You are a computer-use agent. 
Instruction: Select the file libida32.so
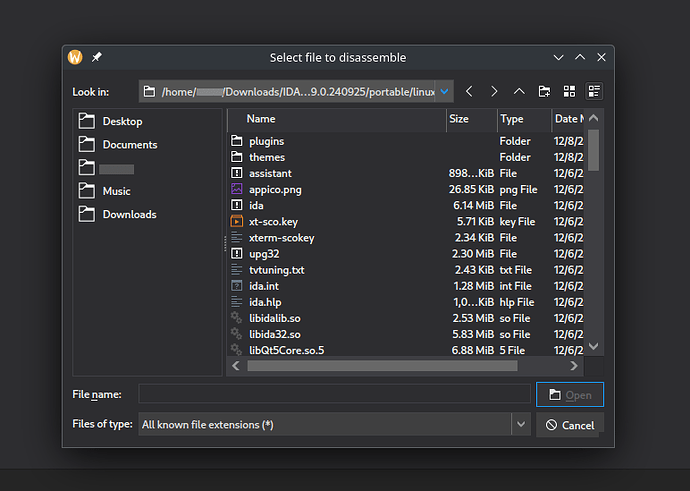tap(275, 334)
